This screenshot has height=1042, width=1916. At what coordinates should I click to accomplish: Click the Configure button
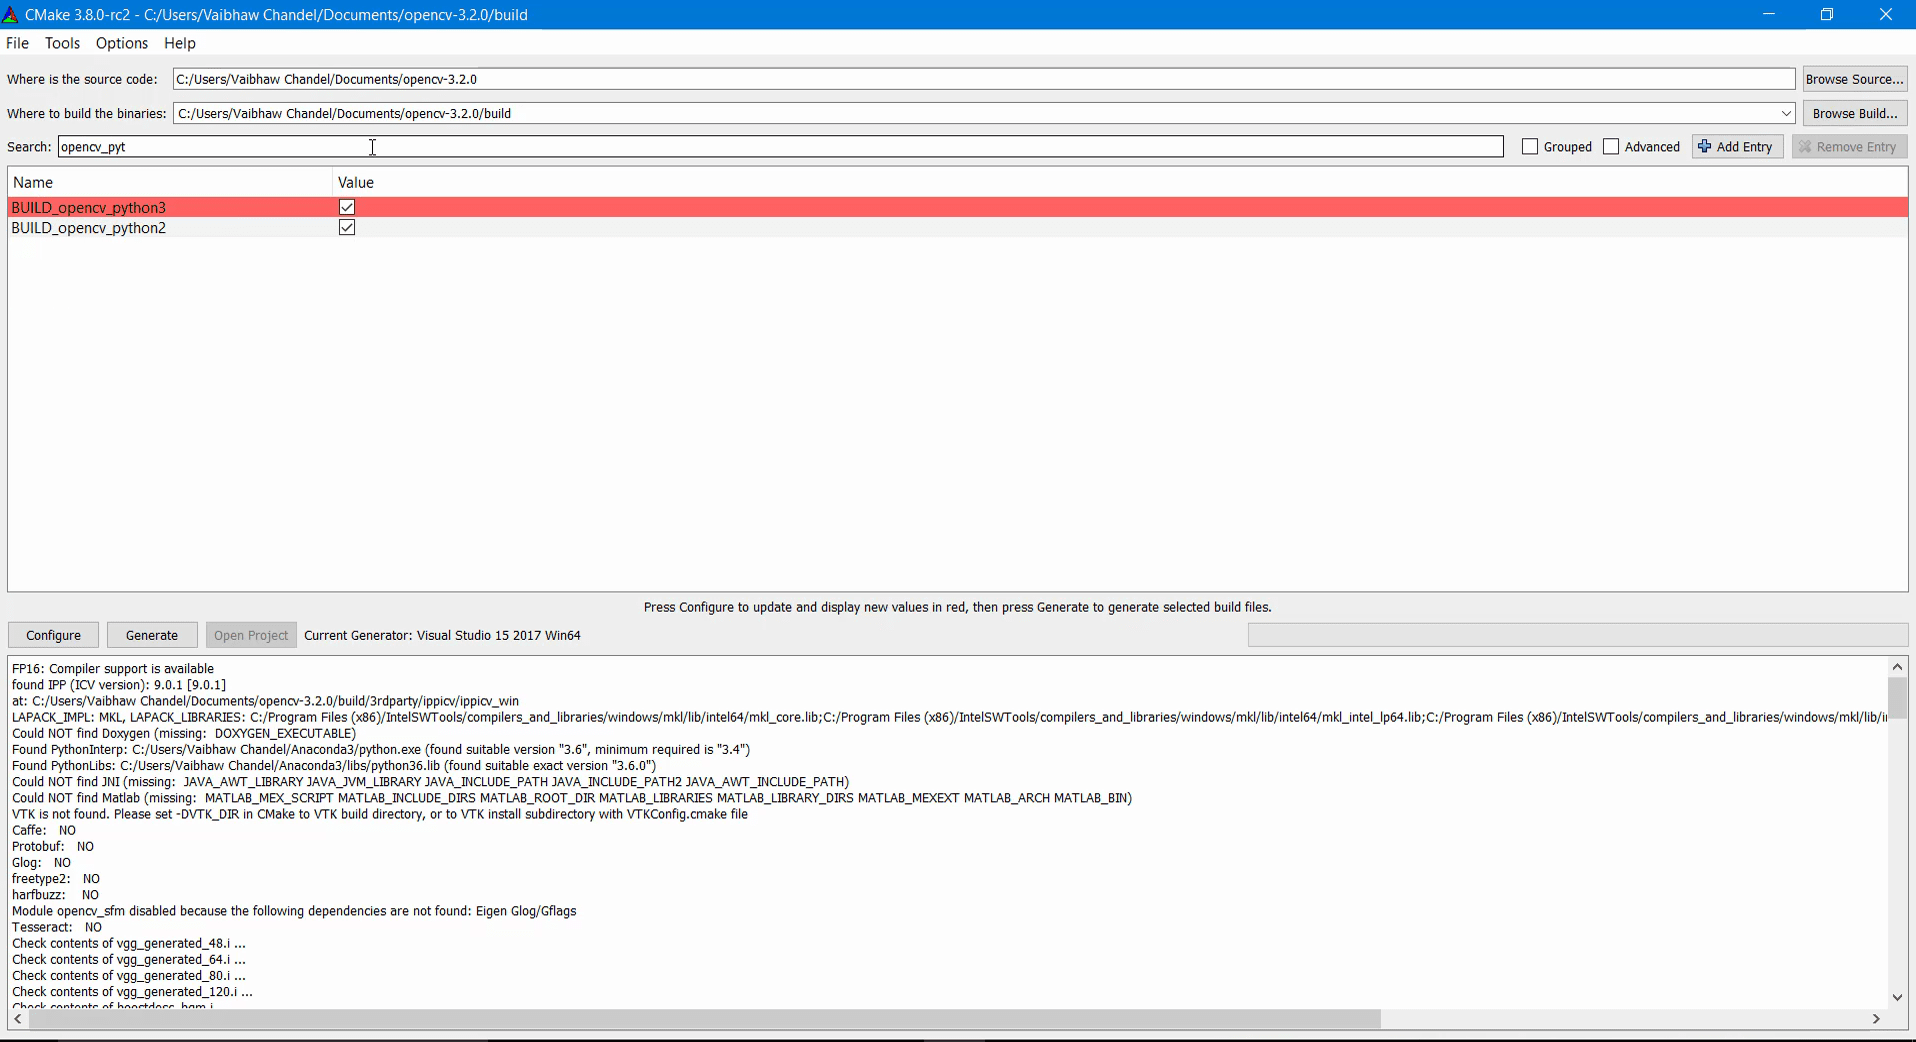[x=53, y=635]
